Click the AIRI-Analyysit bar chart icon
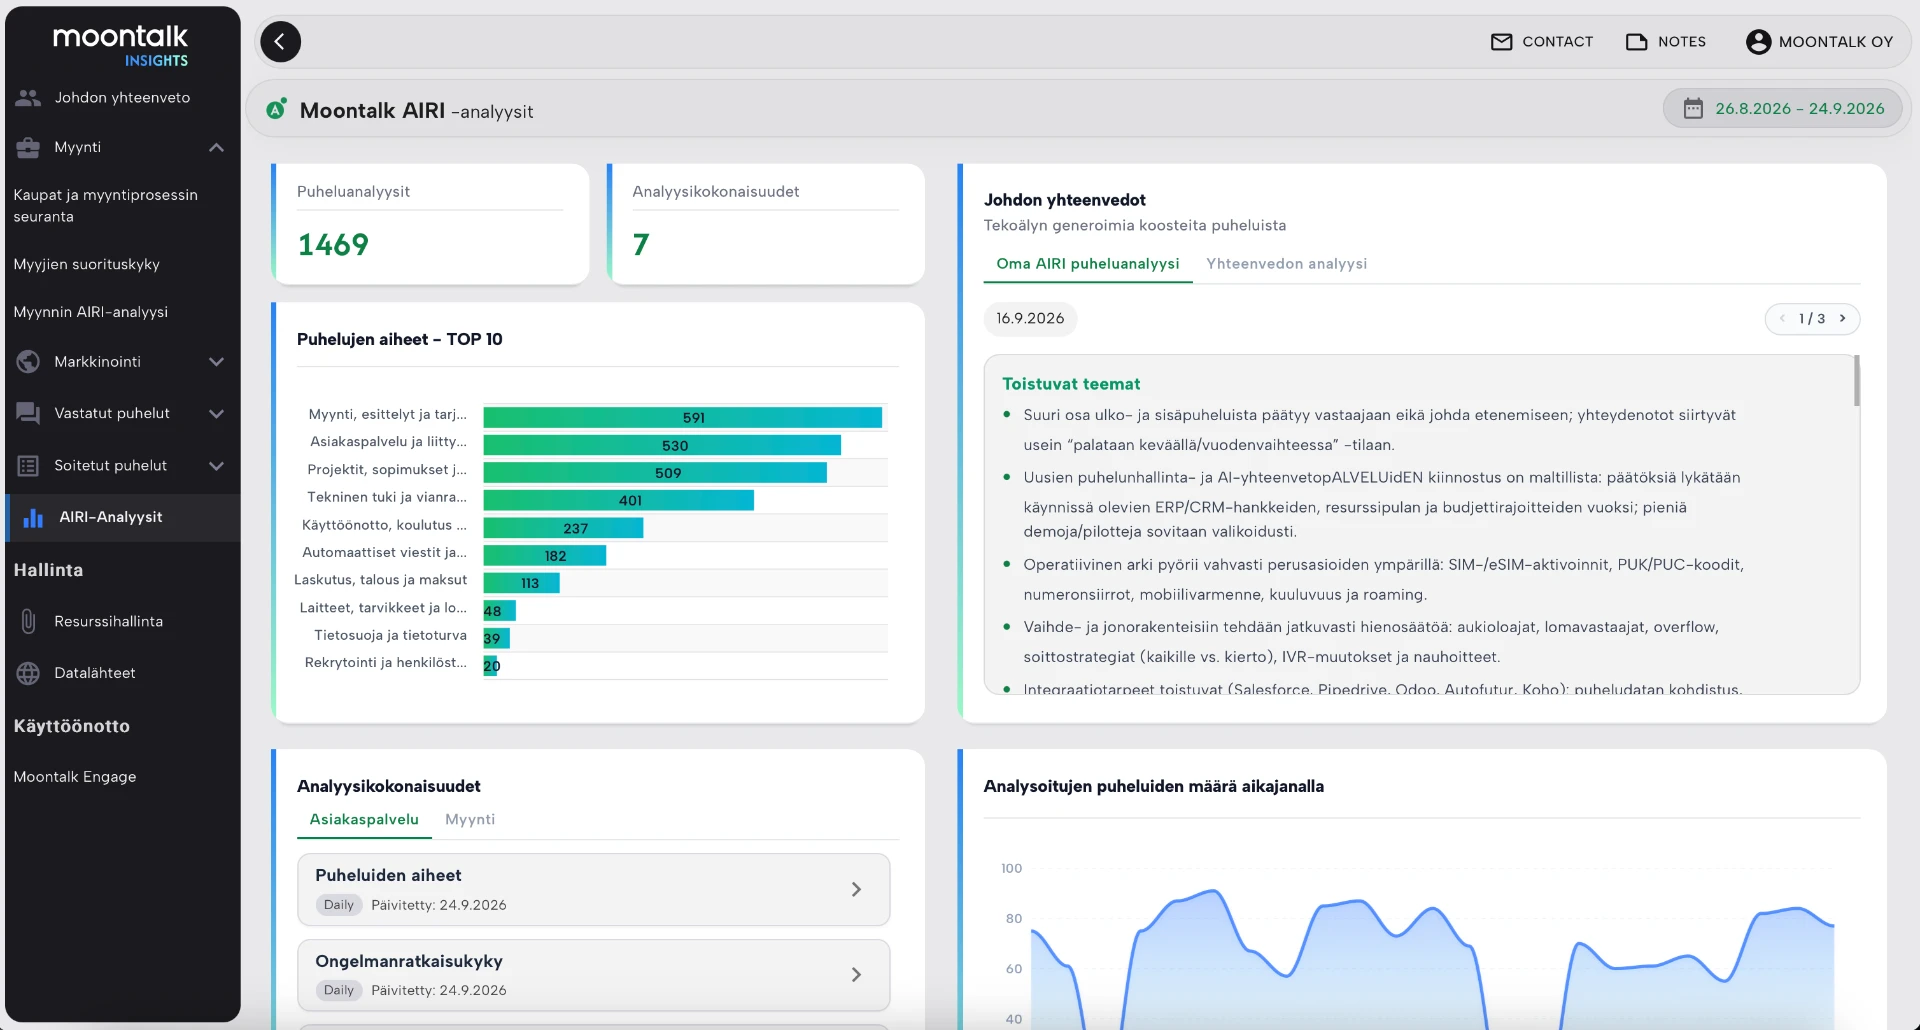The width and height of the screenshot is (1920, 1030). pyautogui.click(x=33, y=517)
